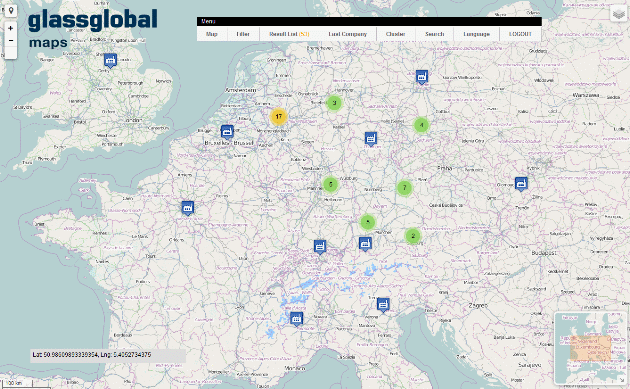Viewport: 630px width, 389px height.
Task: Click the factory marker near Paris
Action: (x=187, y=208)
